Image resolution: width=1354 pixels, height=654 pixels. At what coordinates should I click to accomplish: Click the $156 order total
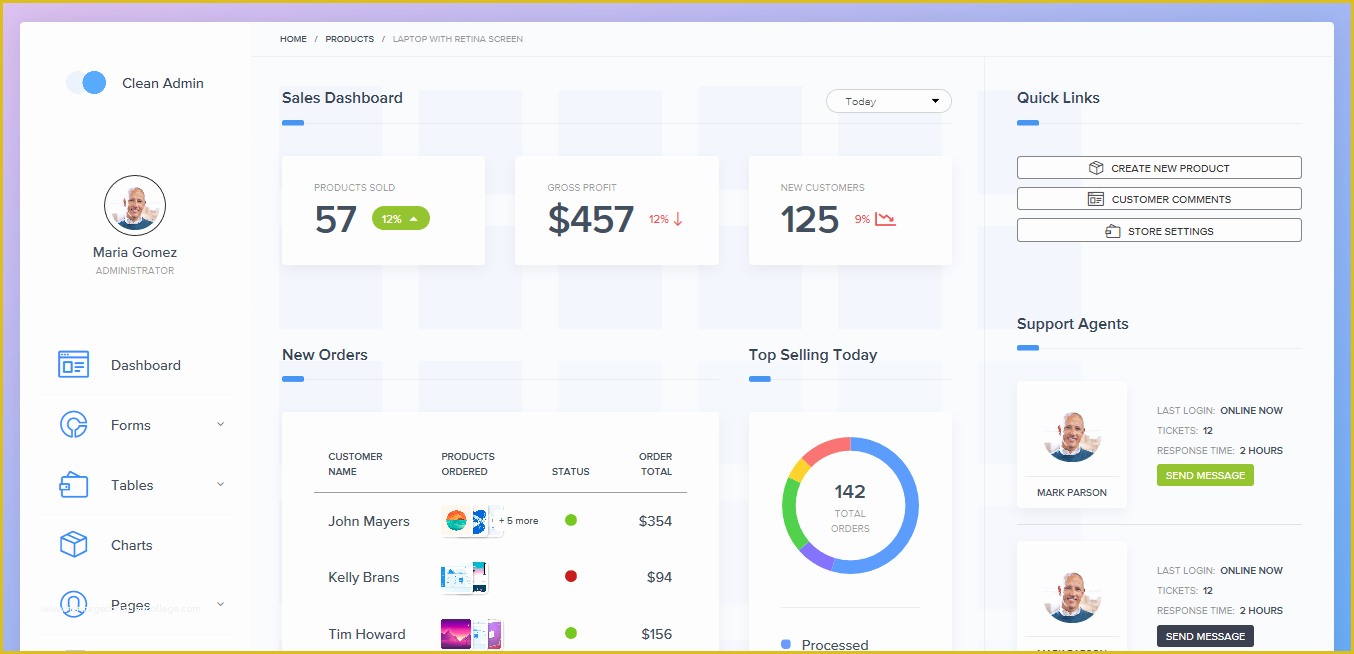pos(655,634)
